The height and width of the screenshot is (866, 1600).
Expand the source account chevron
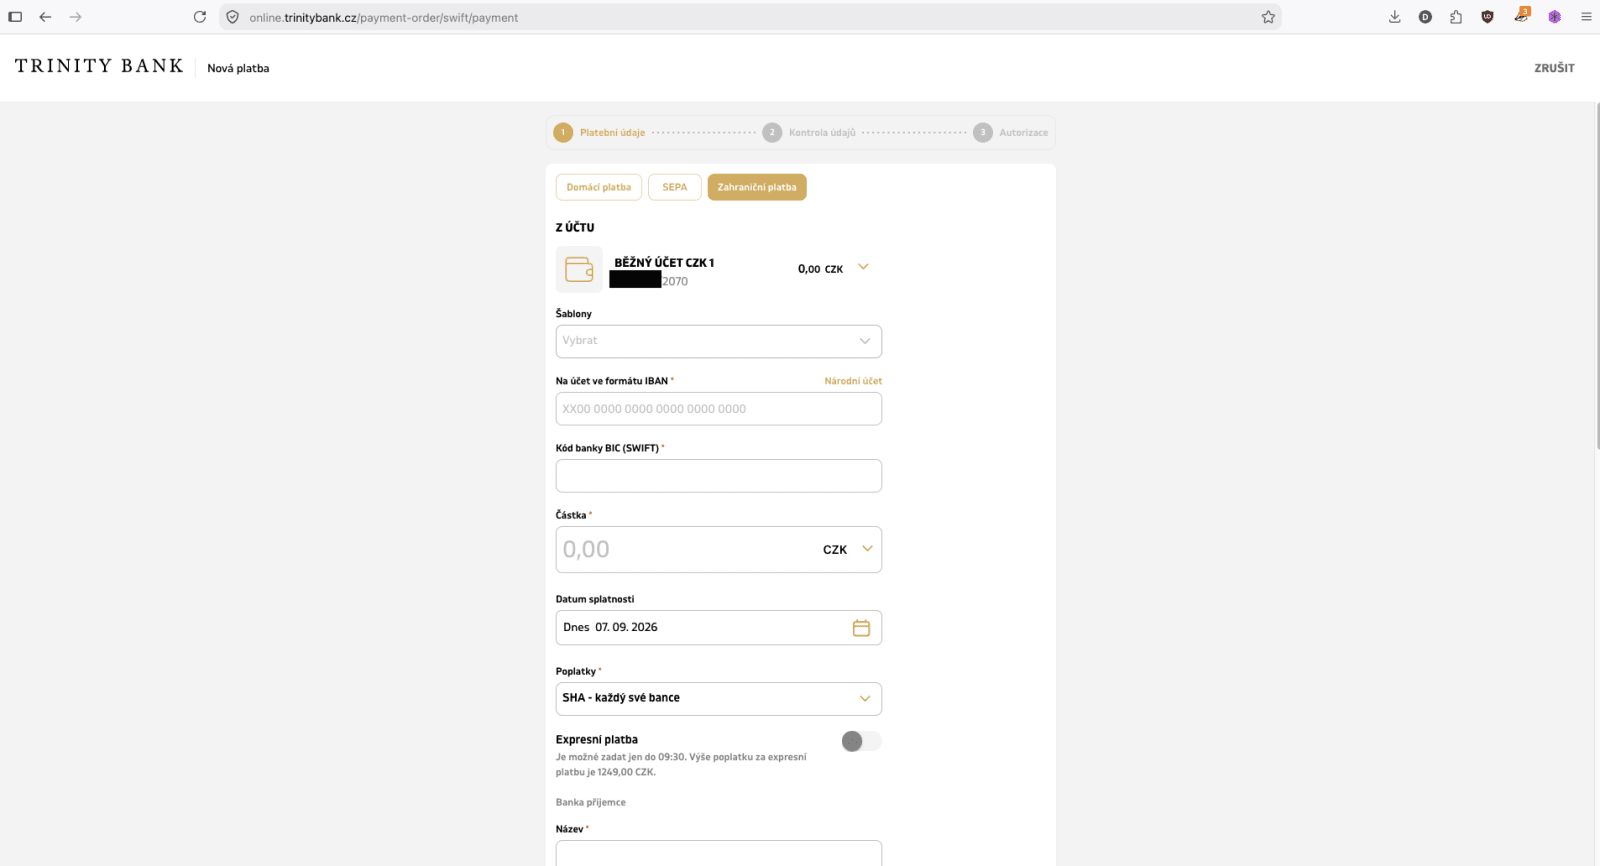coord(863,267)
